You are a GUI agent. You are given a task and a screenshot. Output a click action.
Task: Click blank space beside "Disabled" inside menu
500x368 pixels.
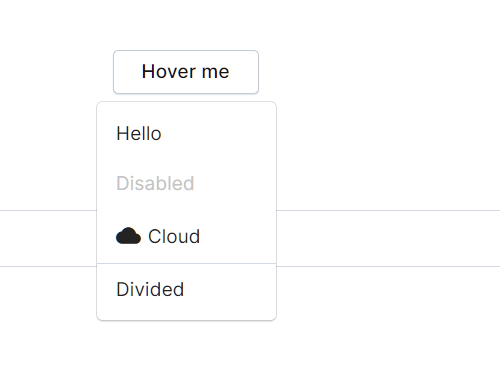[x=235, y=183]
